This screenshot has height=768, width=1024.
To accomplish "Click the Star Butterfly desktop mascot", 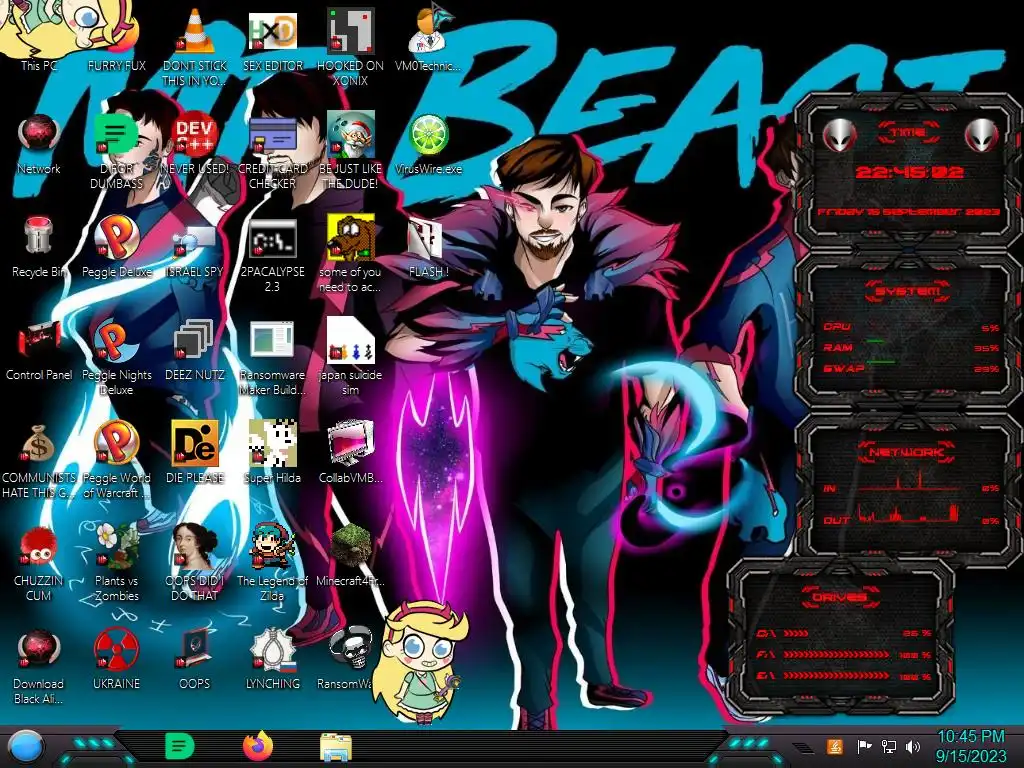I will pos(423,664).
